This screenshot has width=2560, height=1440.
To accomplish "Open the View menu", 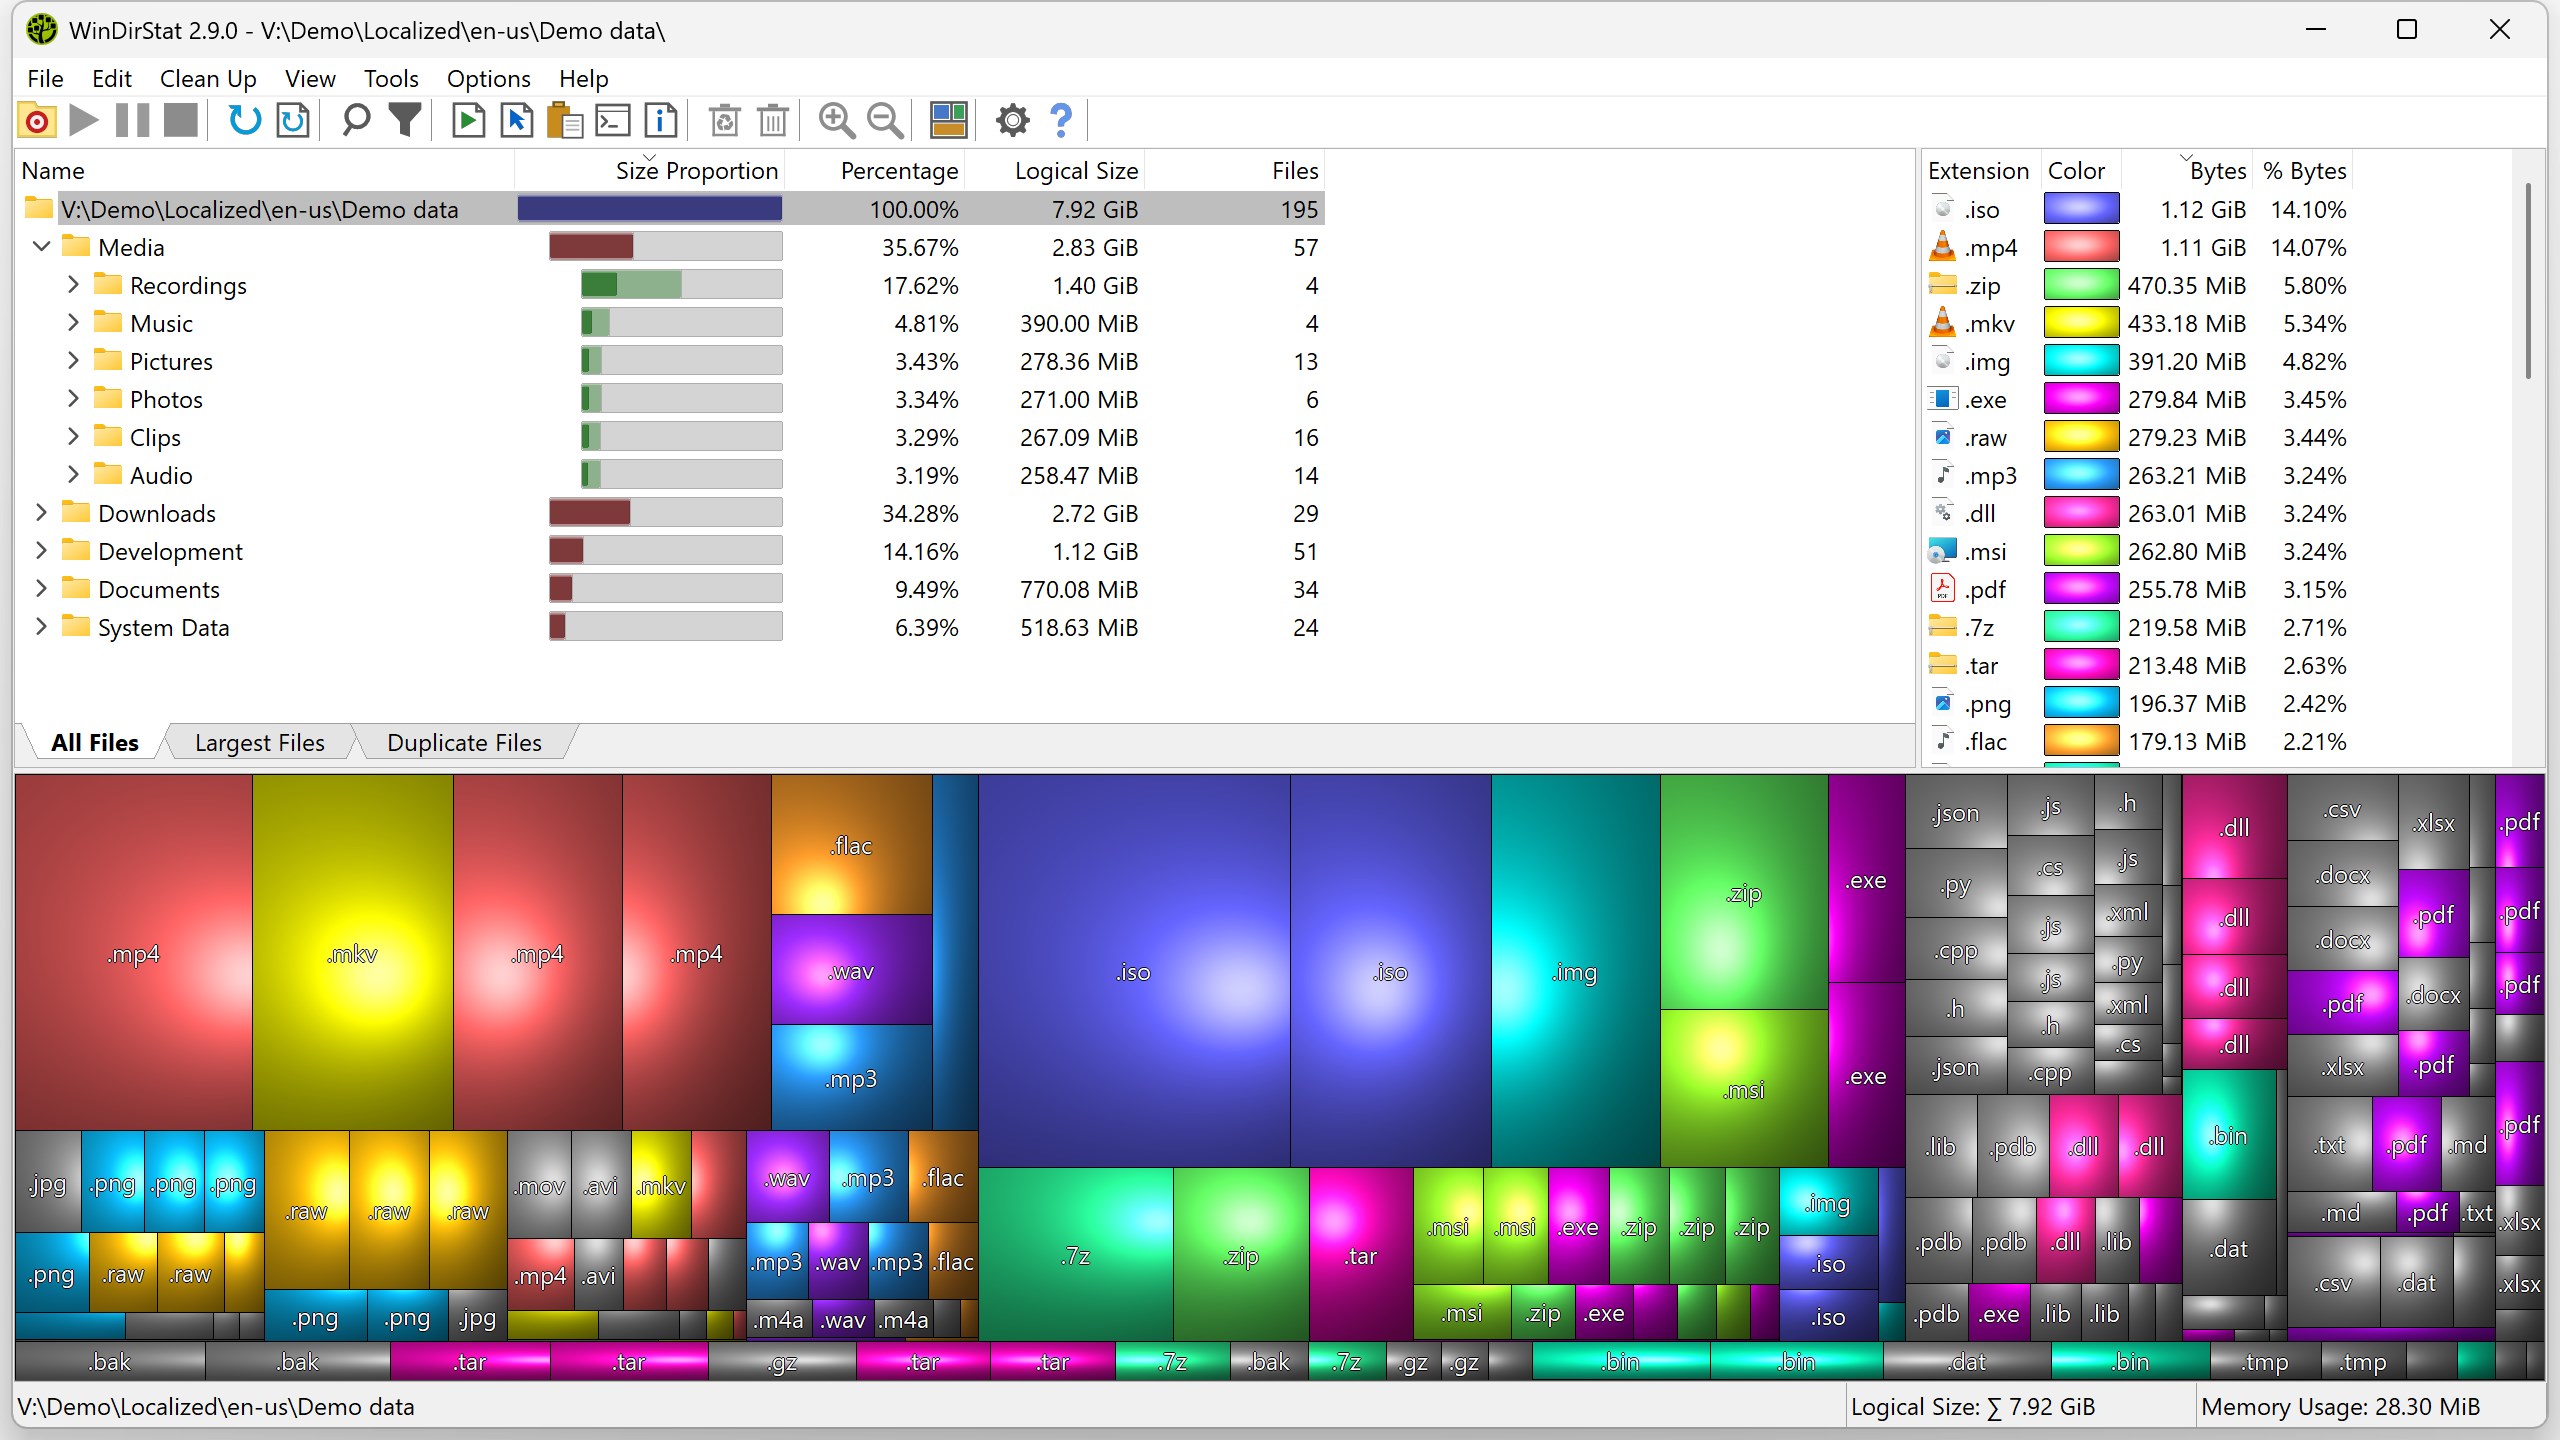I will (310, 78).
